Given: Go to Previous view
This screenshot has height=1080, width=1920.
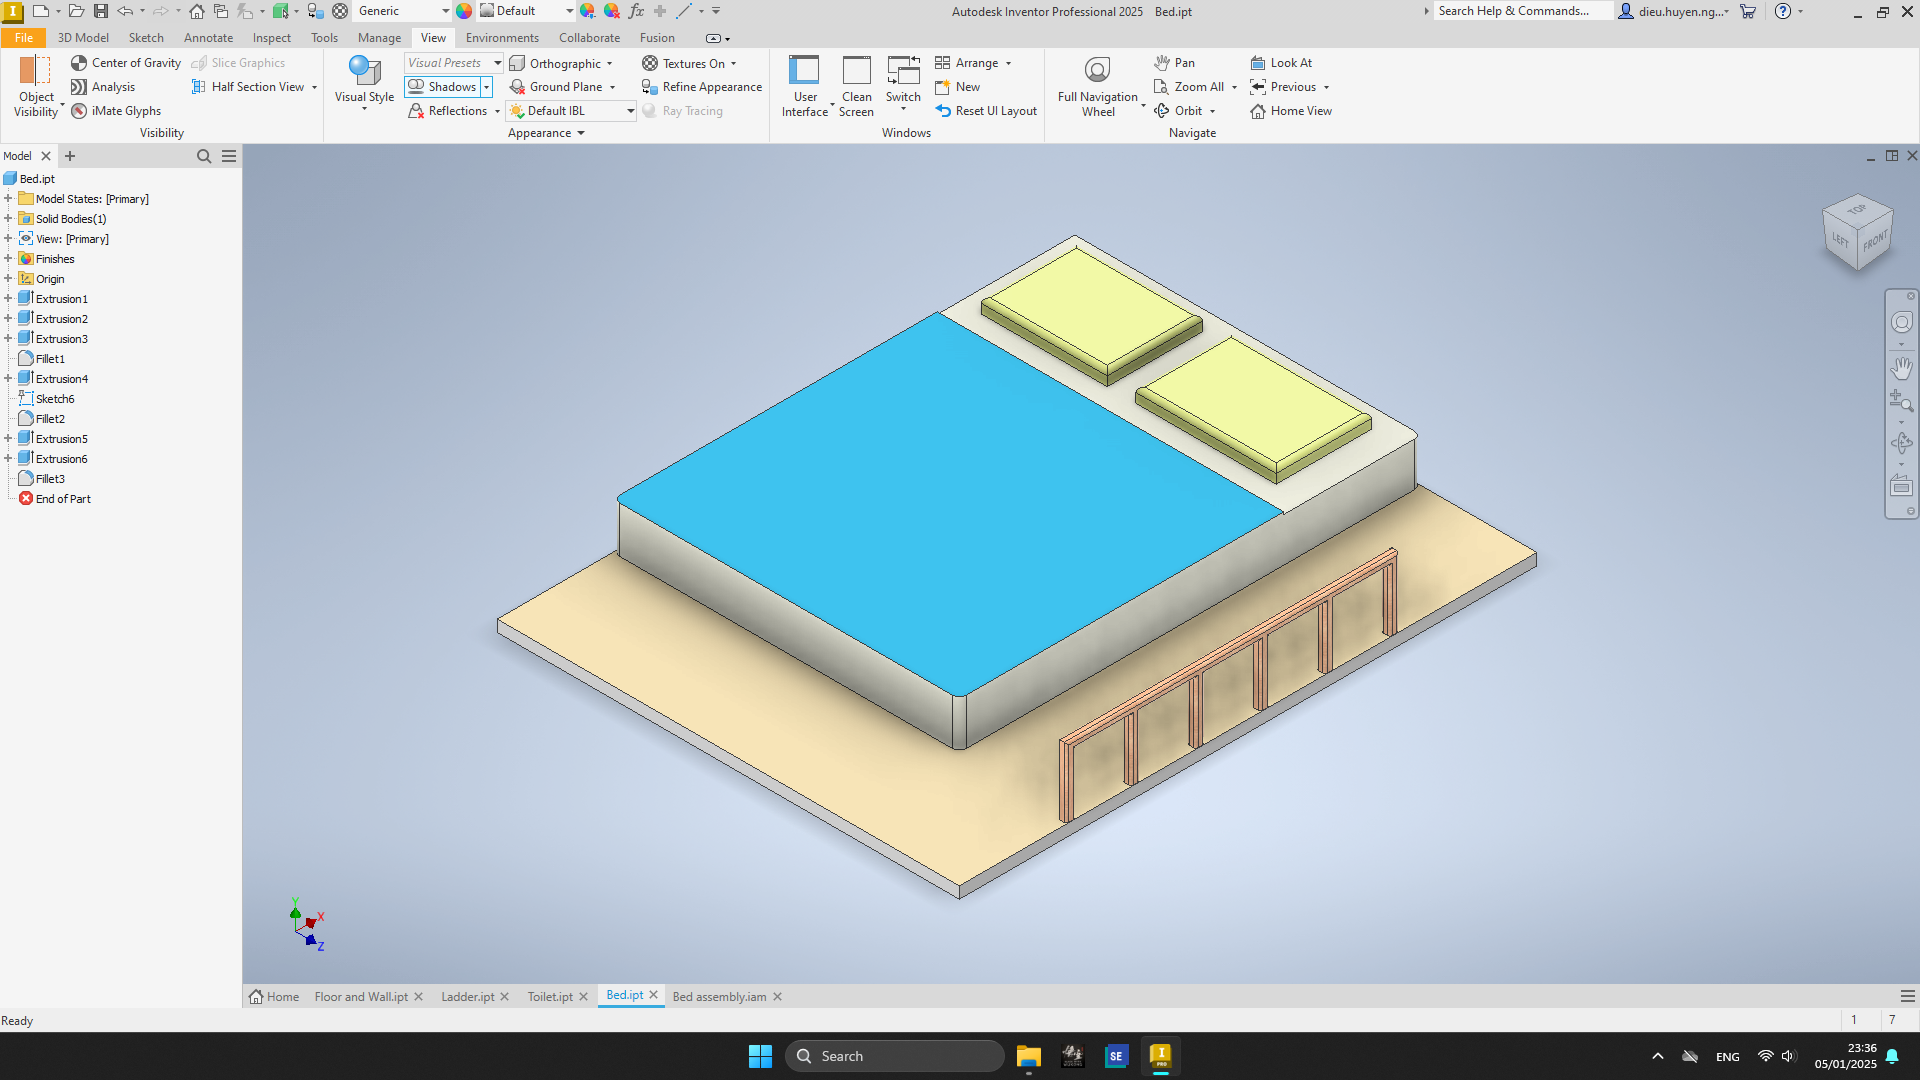Looking at the screenshot, I should click(1283, 87).
